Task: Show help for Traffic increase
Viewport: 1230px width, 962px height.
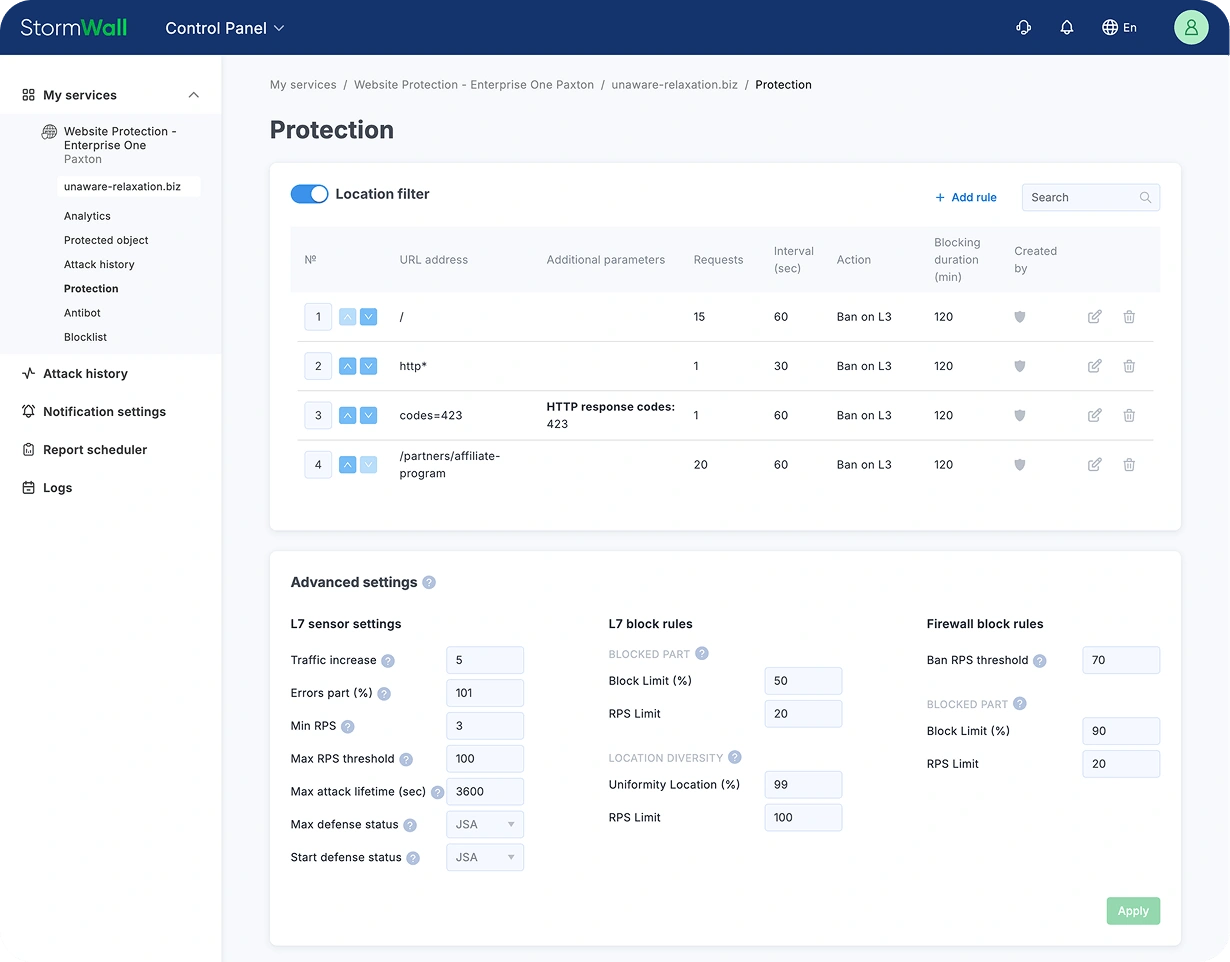Action: 388,661
